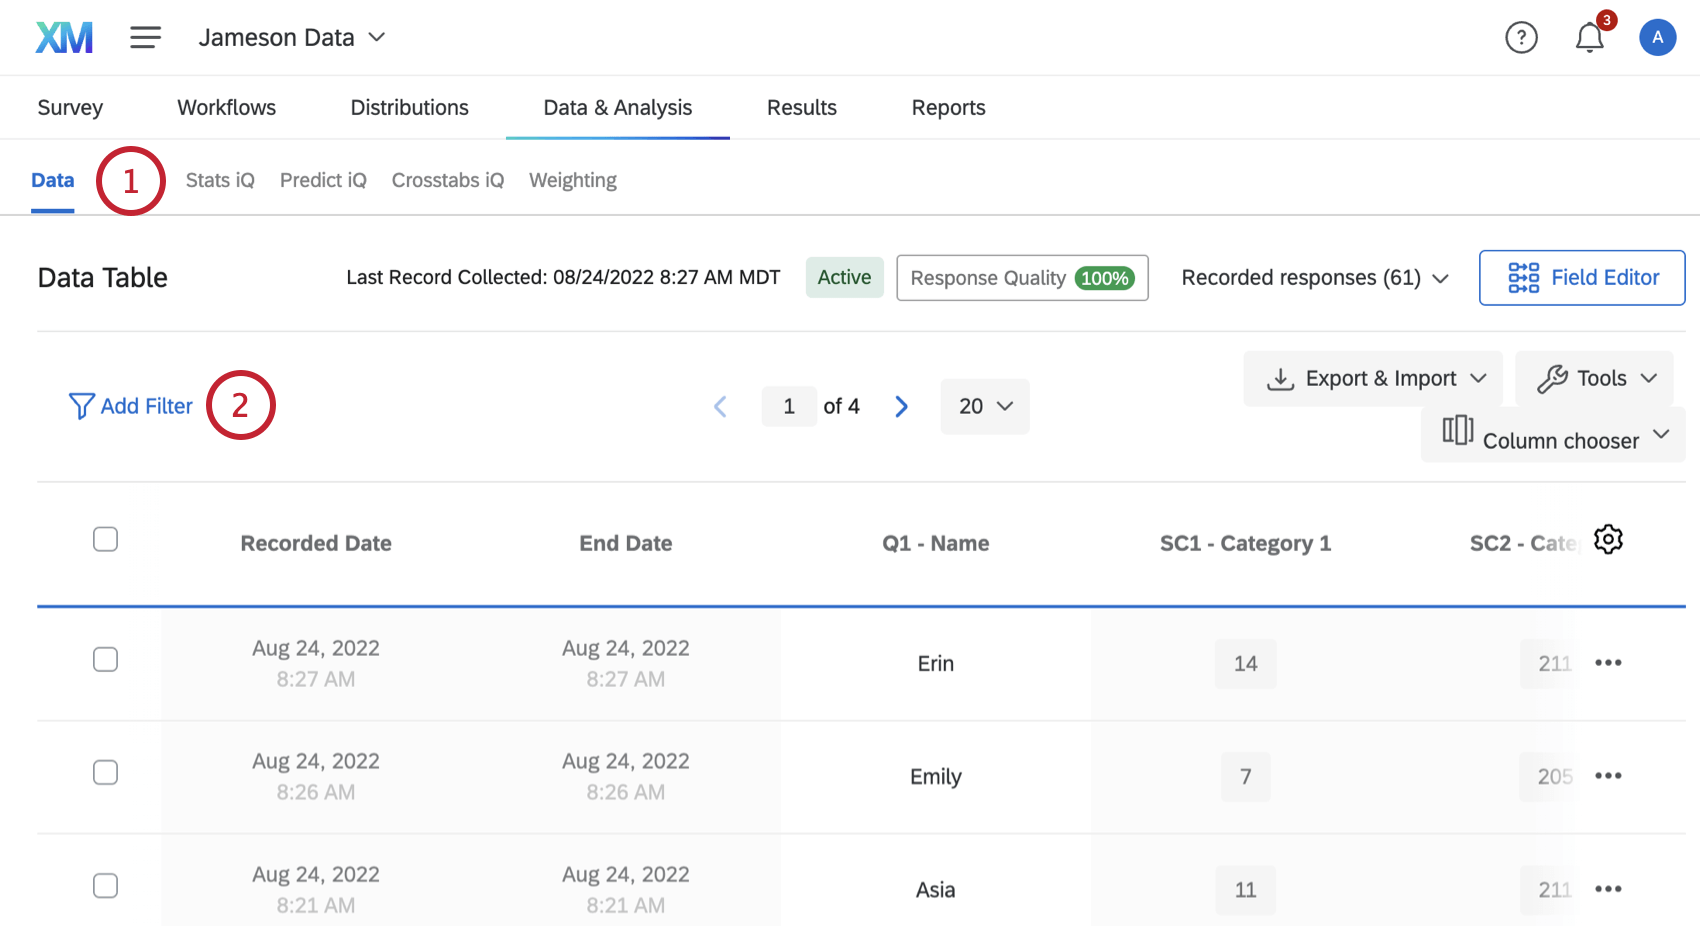Image resolution: width=1700 pixels, height=926 pixels.
Task: Open the account avatar menu
Action: pyautogui.click(x=1657, y=38)
